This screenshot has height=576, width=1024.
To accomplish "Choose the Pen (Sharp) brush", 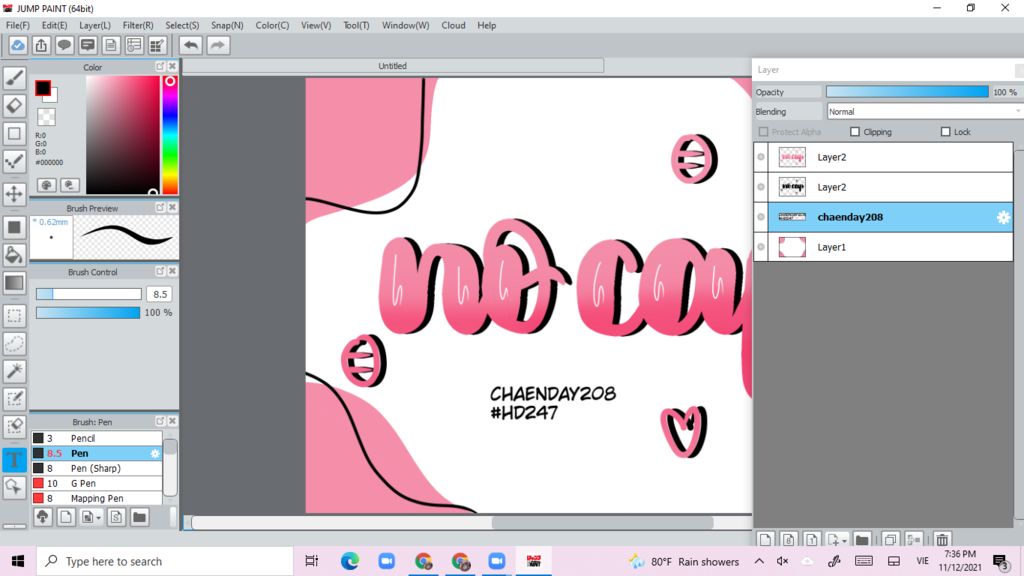I will tap(97, 468).
